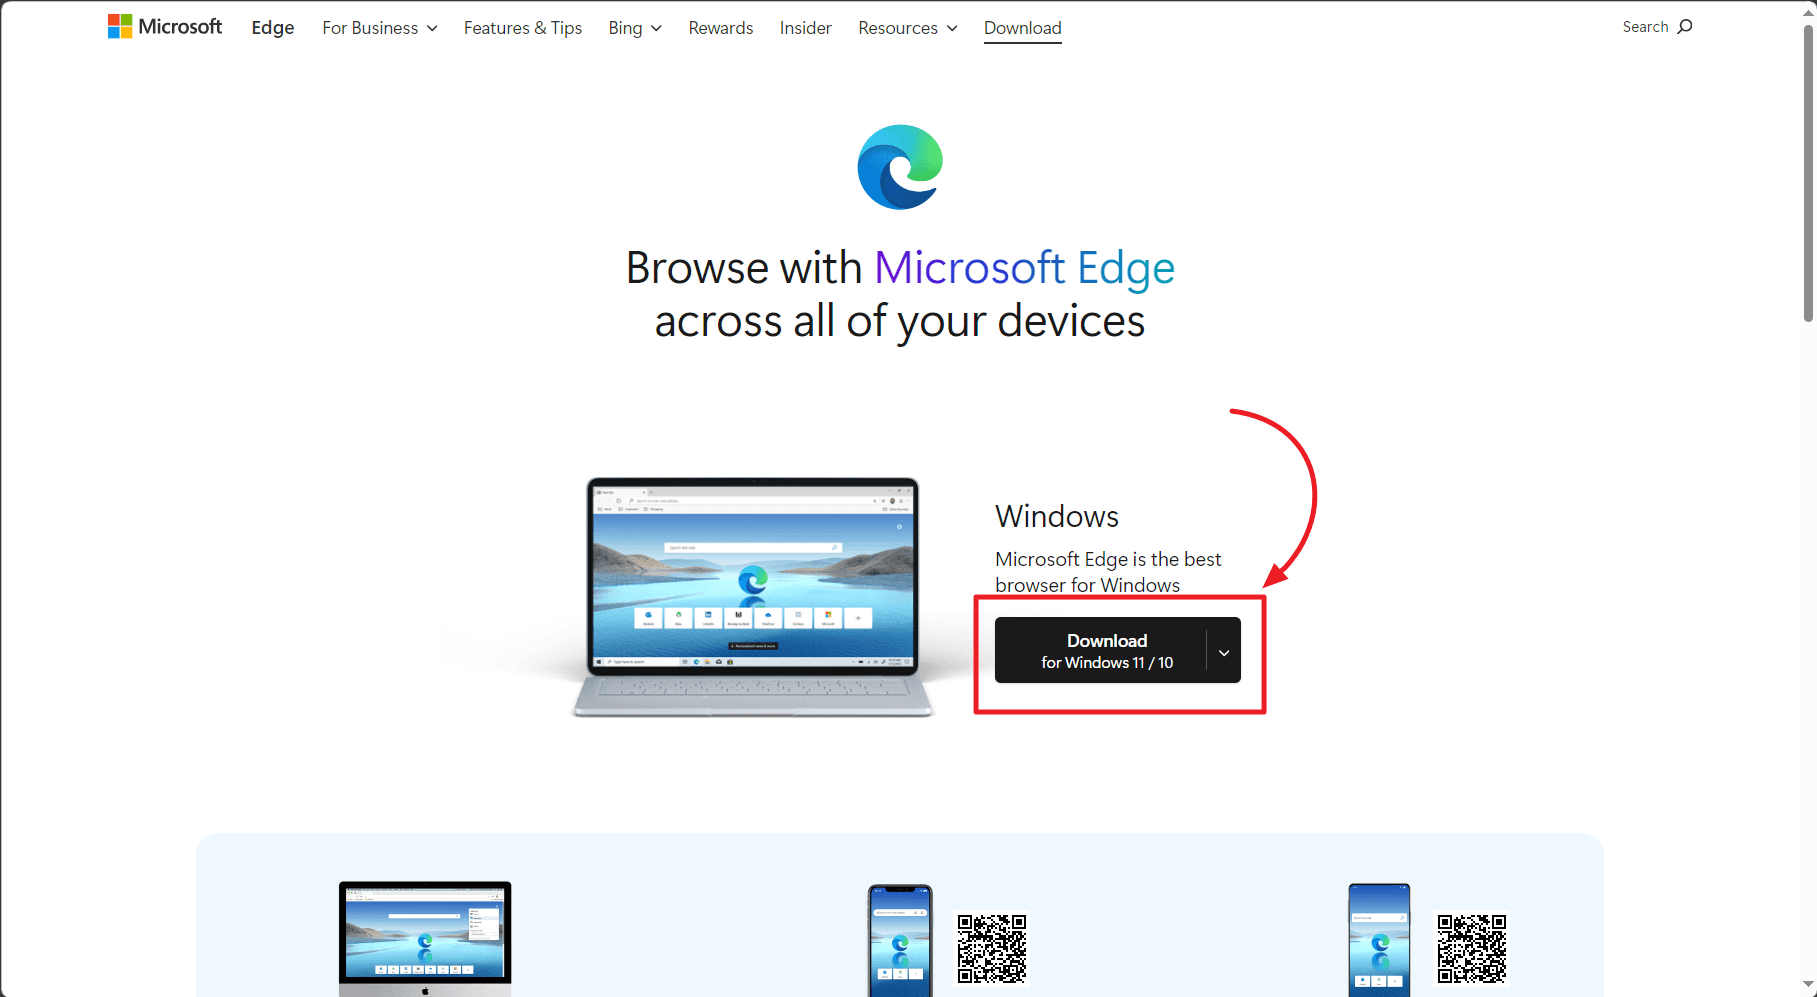Viewport: 1817px width, 997px height.
Task: Click the second phone image
Action: [1380, 940]
